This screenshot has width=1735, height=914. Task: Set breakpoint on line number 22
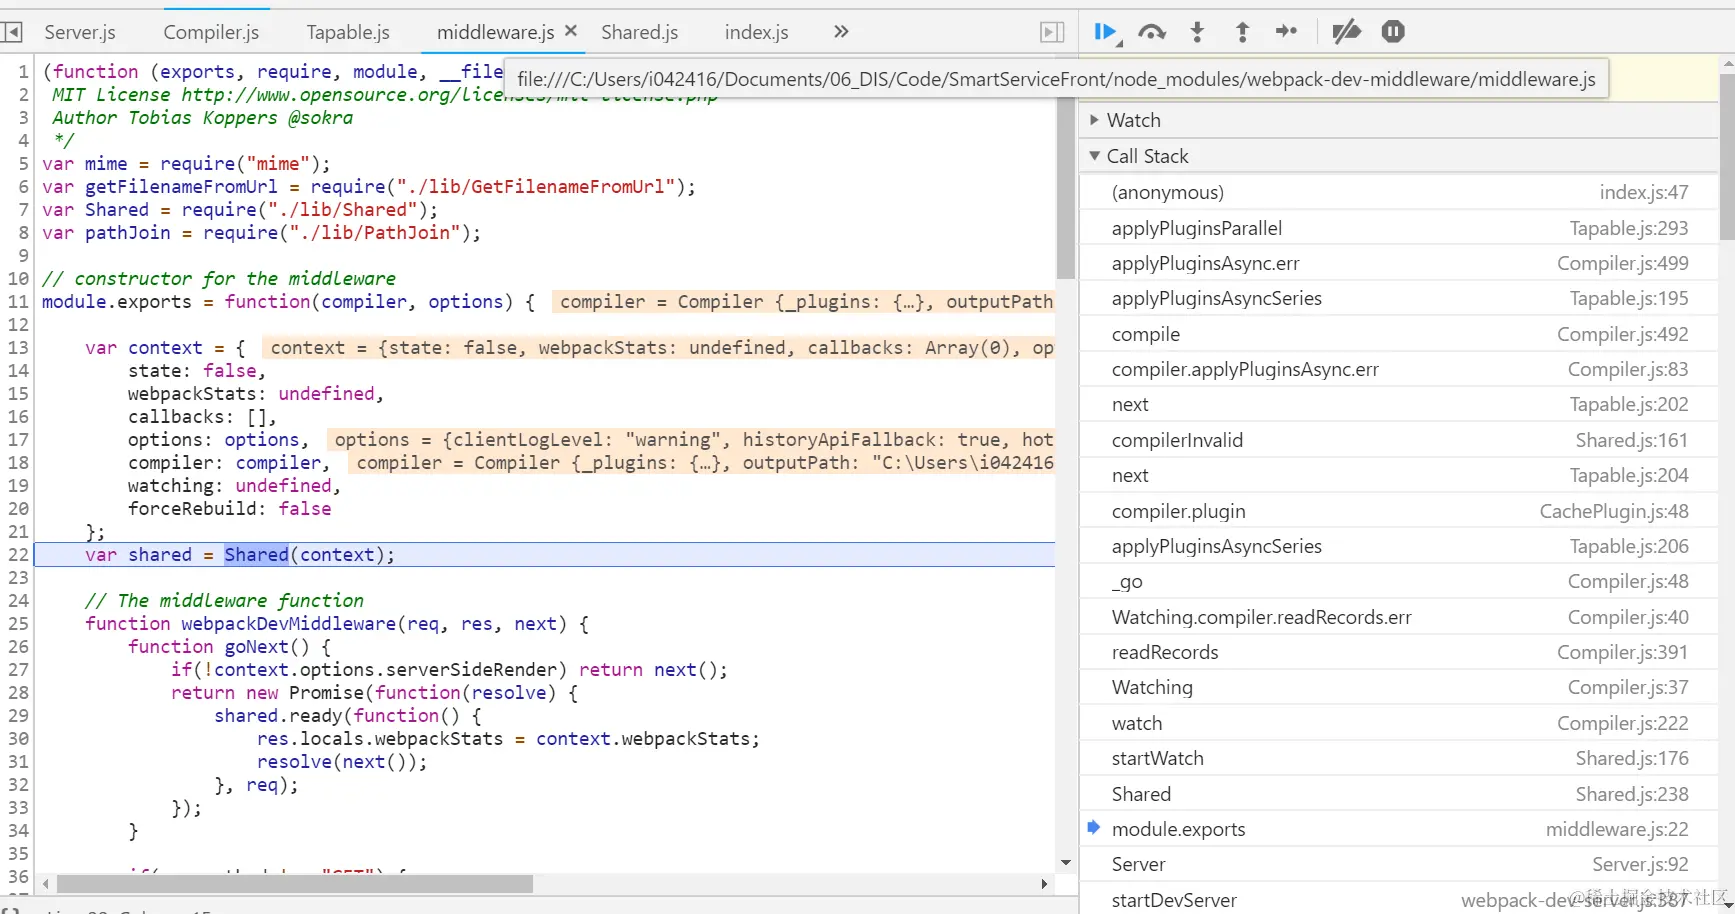point(18,555)
